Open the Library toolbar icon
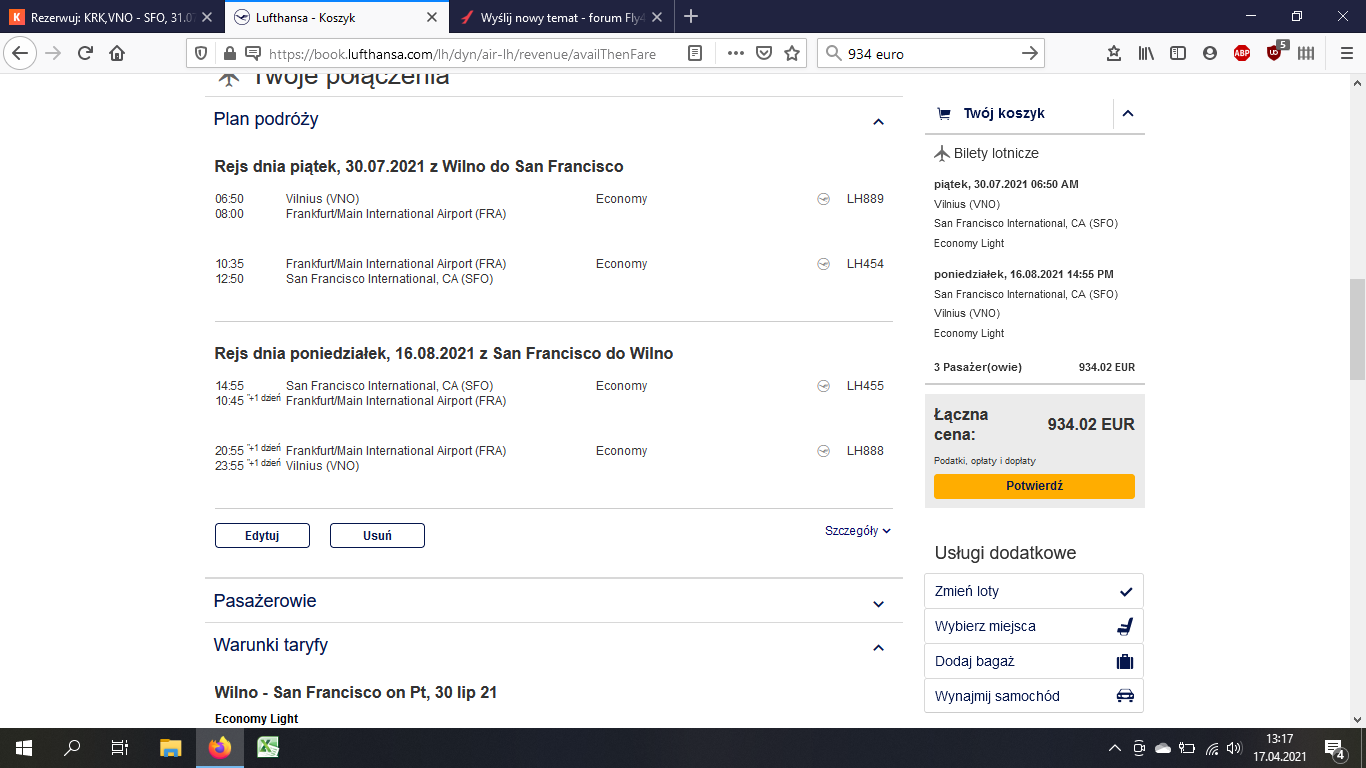The image size is (1366, 768). (x=1146, y=54)
